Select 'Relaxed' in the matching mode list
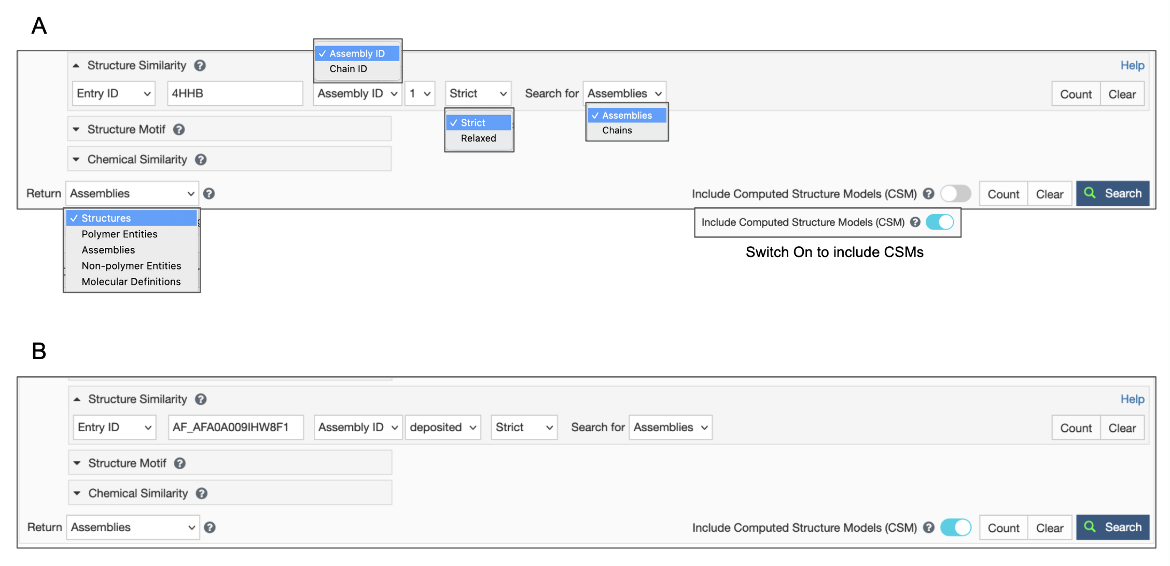Image resolution: width=1170 pixels, height=566 pixels. (x=478, y=139)
